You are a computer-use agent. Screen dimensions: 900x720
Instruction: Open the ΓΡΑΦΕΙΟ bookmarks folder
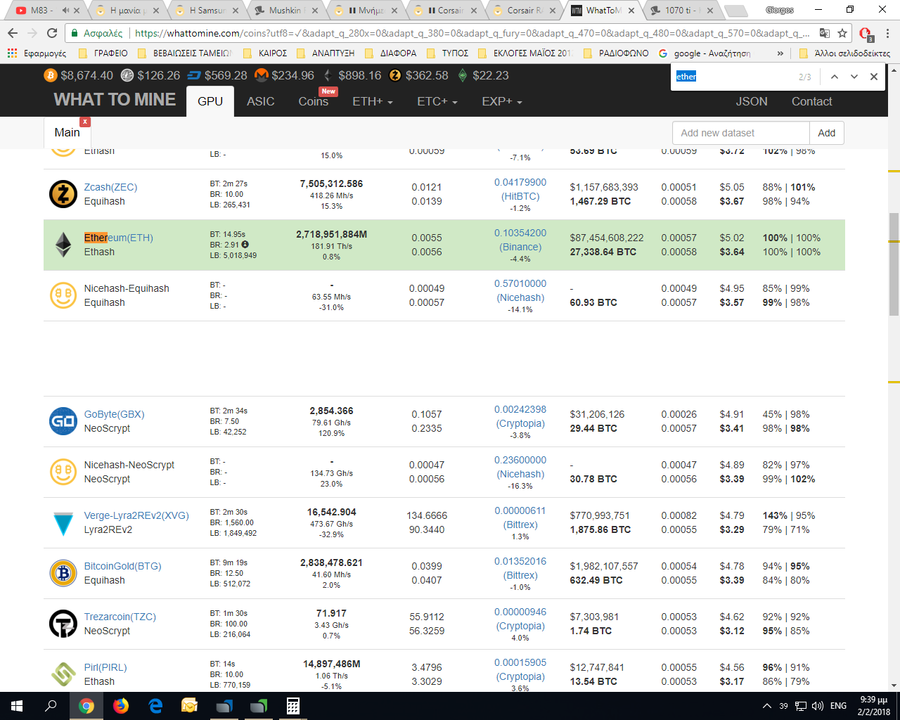(103, 53)
